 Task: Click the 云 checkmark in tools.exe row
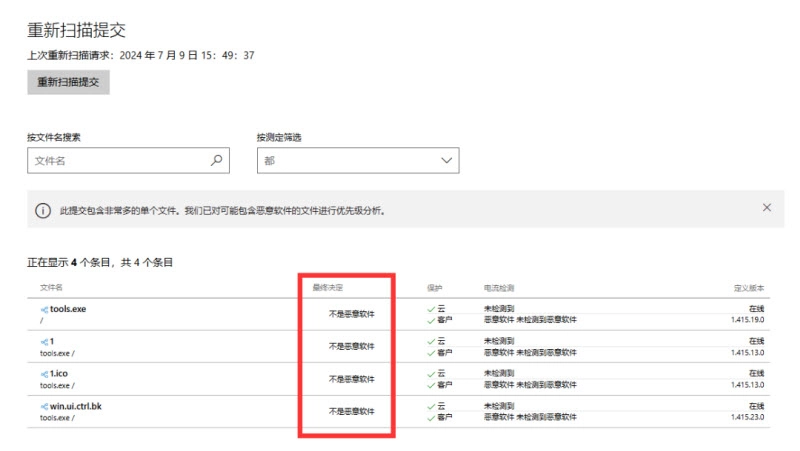(x=431, y=309)
